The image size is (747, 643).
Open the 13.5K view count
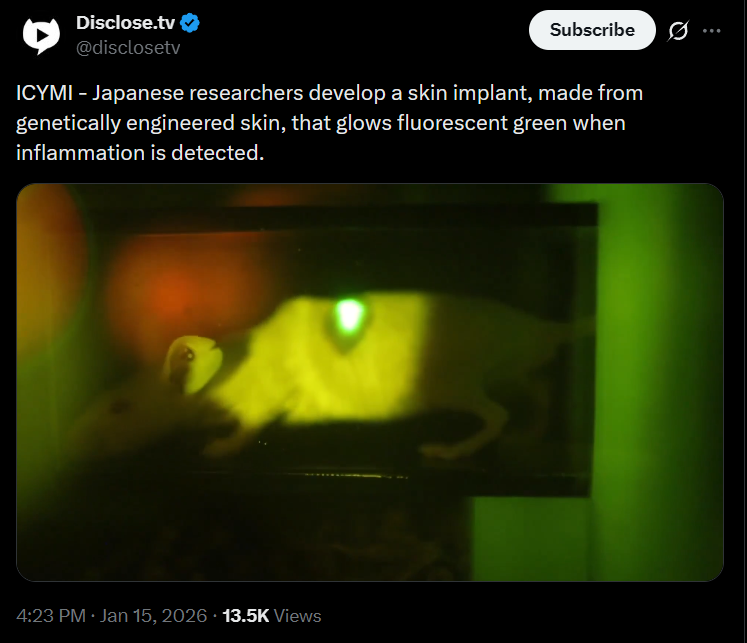coord(246,616)
